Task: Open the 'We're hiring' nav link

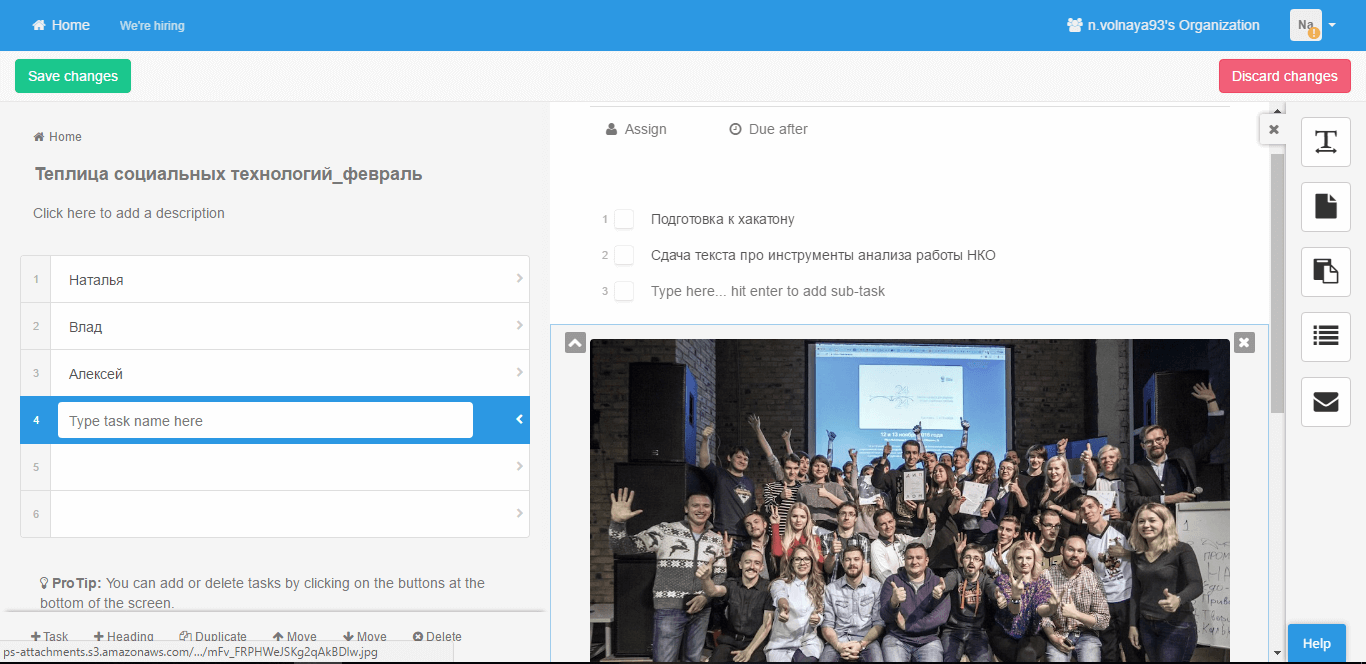Action: tap(152, 26)
